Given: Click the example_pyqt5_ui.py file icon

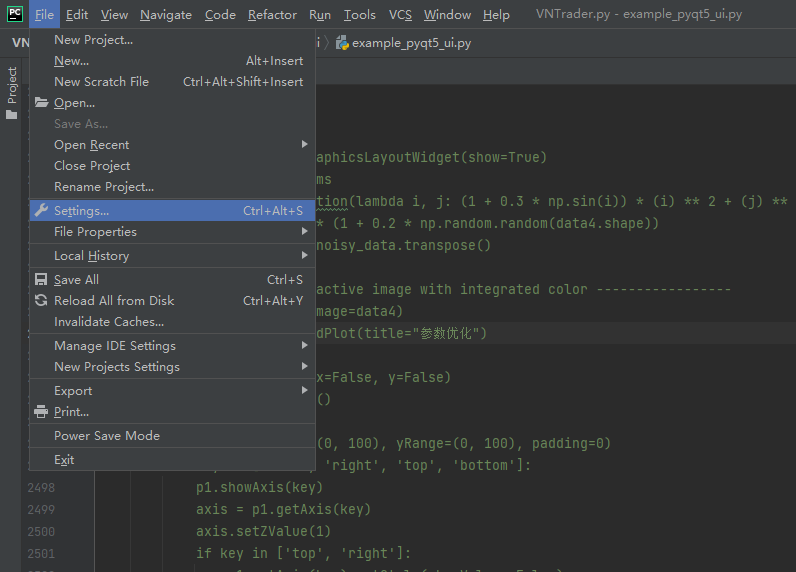Looking at the screenshot, I should tap(343, 44).
